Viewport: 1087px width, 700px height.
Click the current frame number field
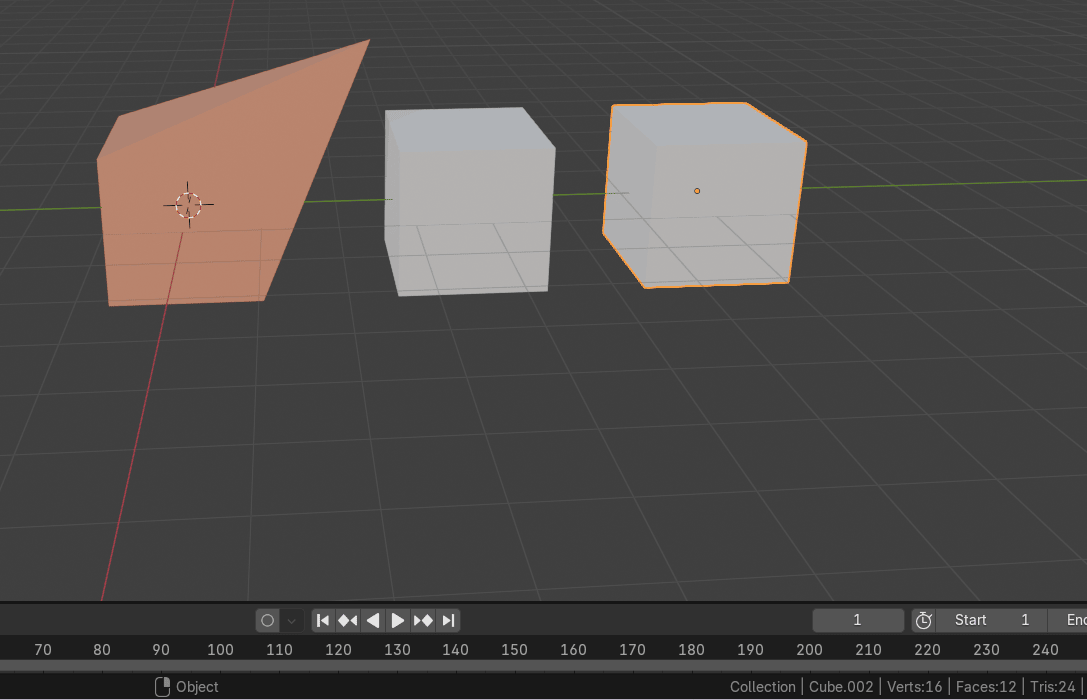[x=857, y=620]
